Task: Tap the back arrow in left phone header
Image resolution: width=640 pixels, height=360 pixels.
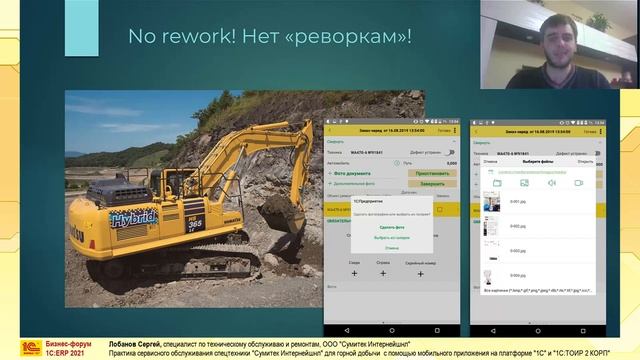Action: coord(329,131)
